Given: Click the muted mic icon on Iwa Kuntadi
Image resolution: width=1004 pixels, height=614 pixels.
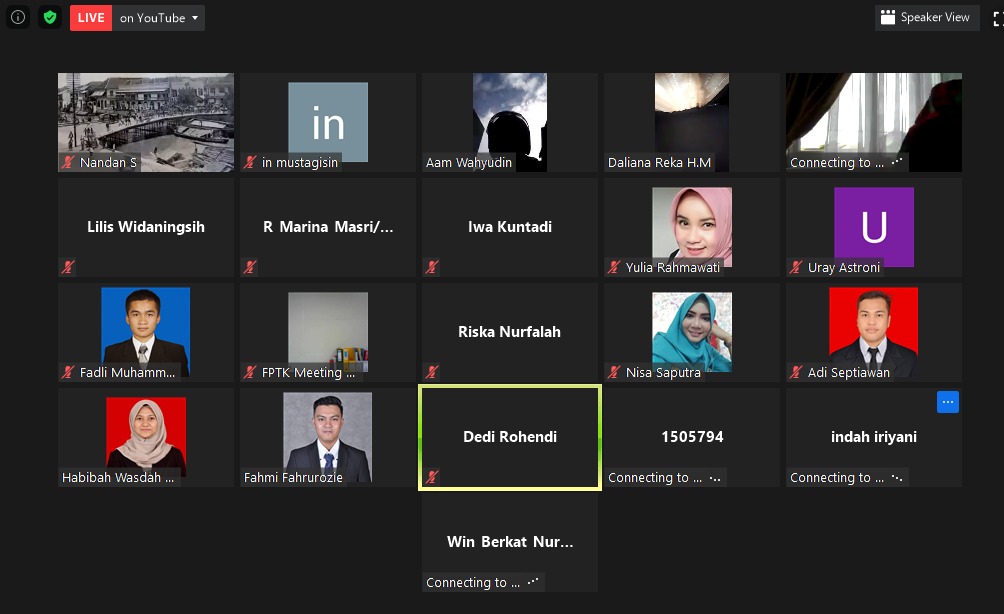Looking at the screenshot, I should coord(432,267).
